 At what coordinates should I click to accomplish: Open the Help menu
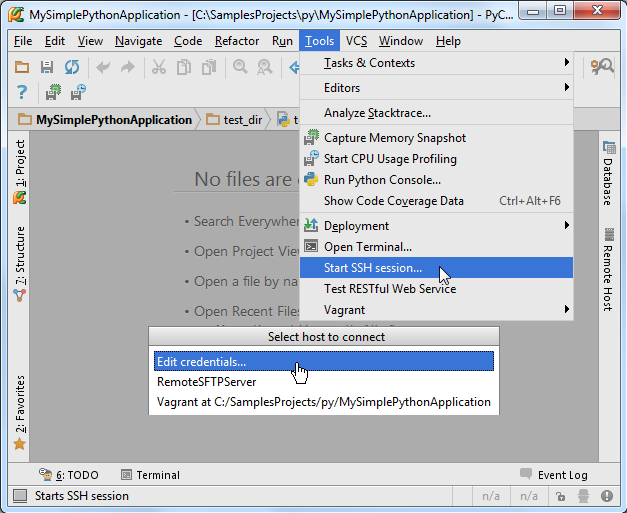point(448,41)
